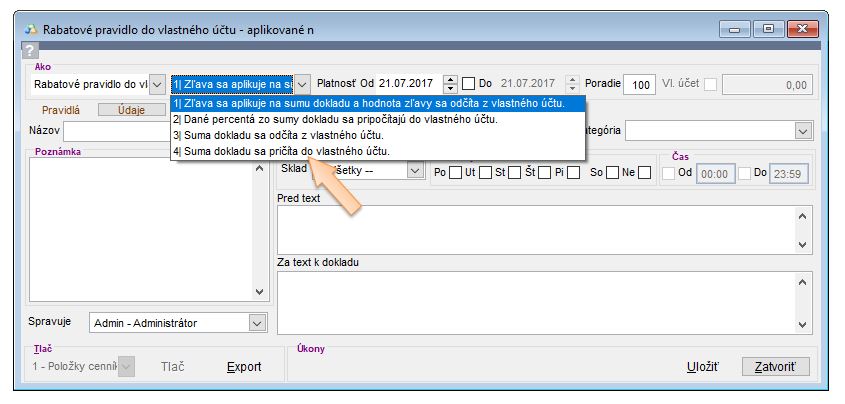Open the Rabatové pravidlo type dropdown
The image size is (845, 404).
[x=157, y=85]
